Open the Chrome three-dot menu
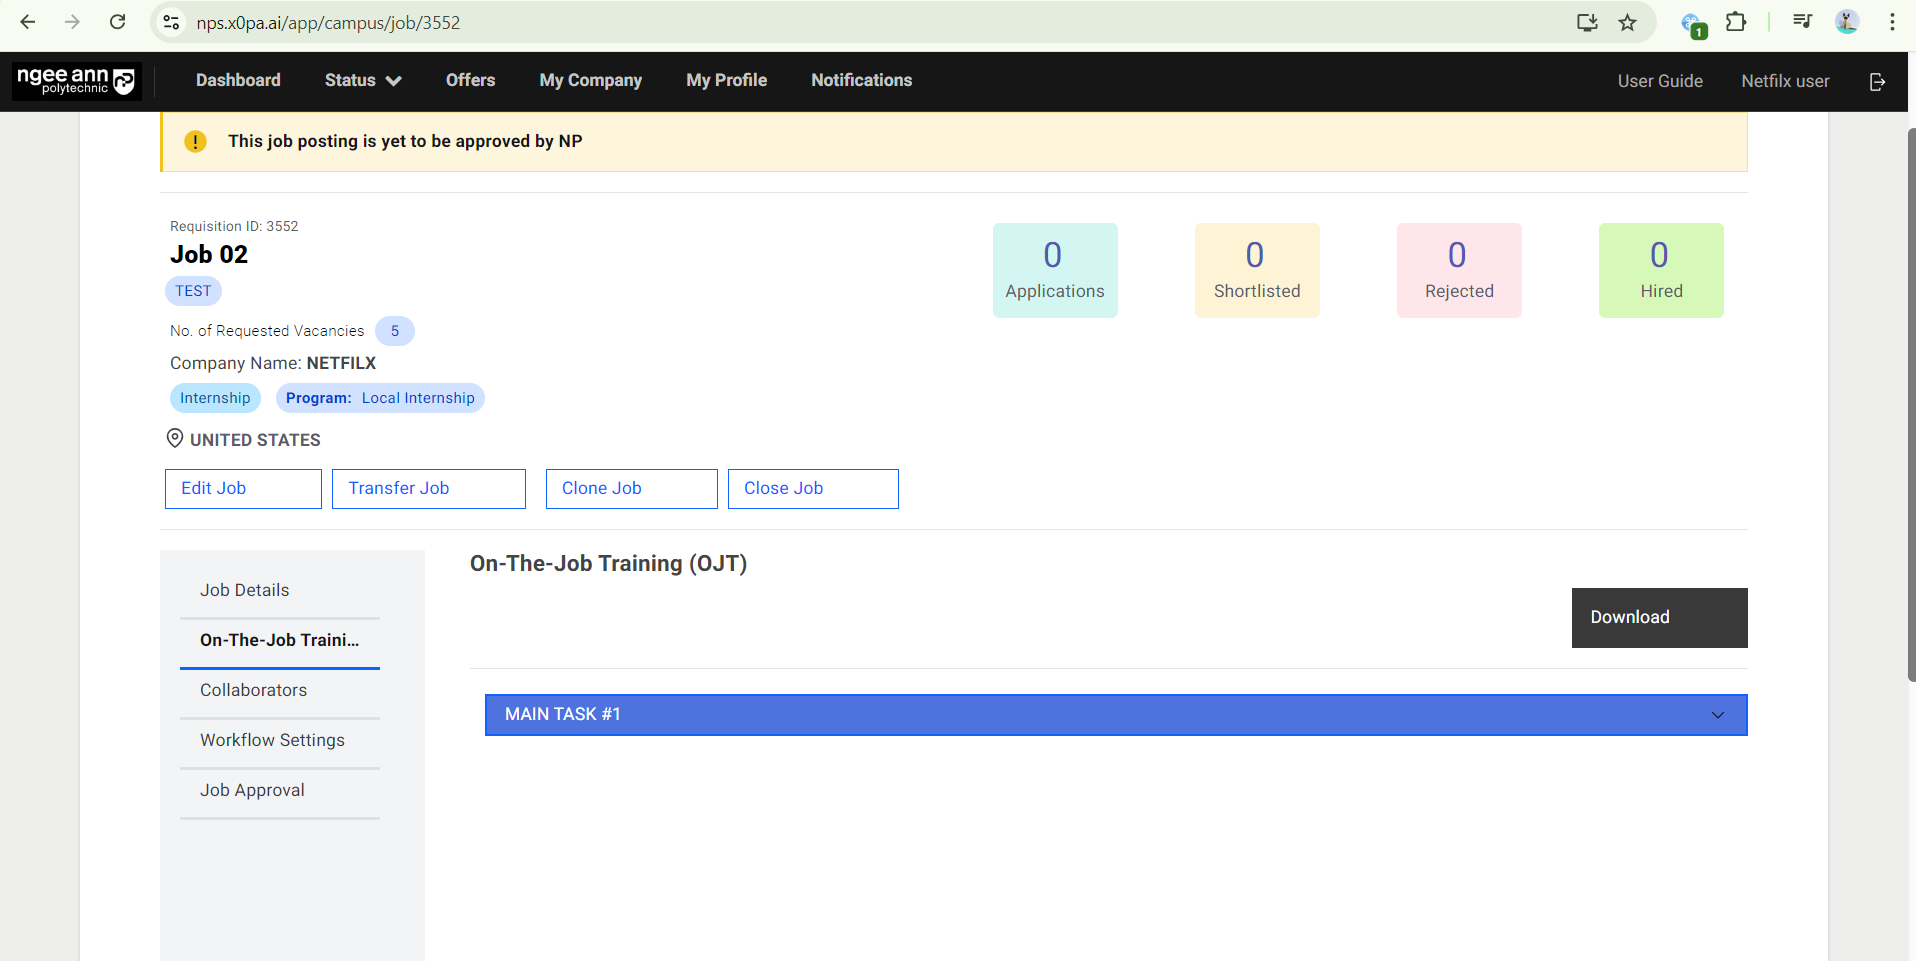This screenshot has width=1916, height=961. [1892, 22]
